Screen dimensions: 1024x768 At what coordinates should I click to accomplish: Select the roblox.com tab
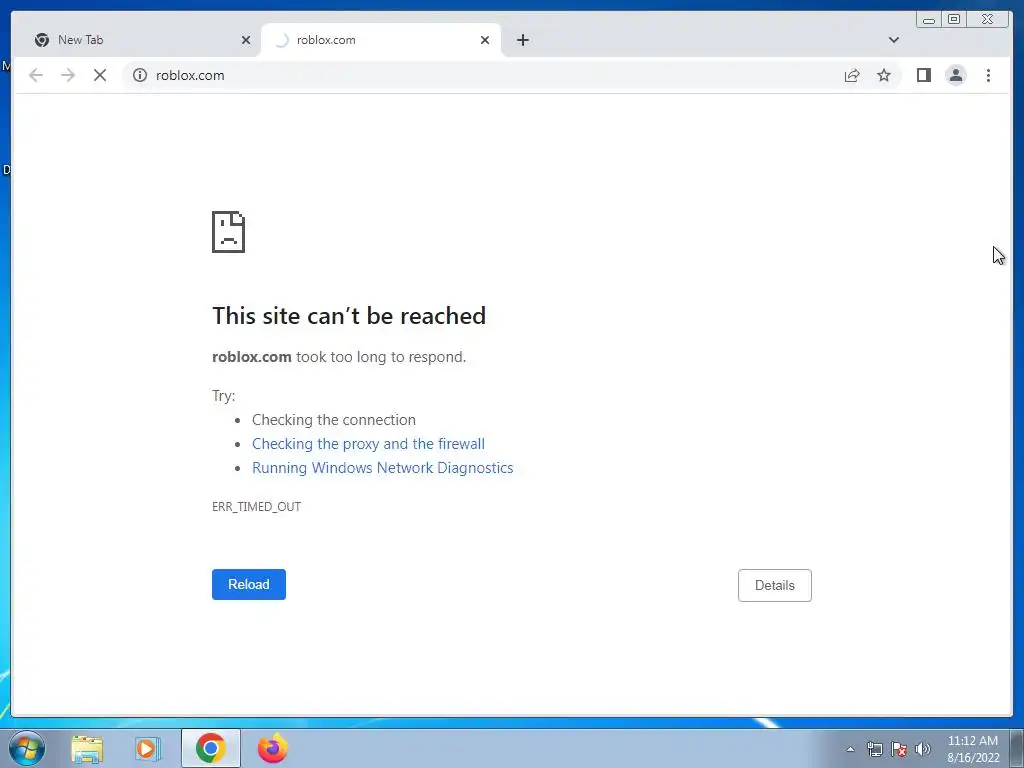pos(381,40)
